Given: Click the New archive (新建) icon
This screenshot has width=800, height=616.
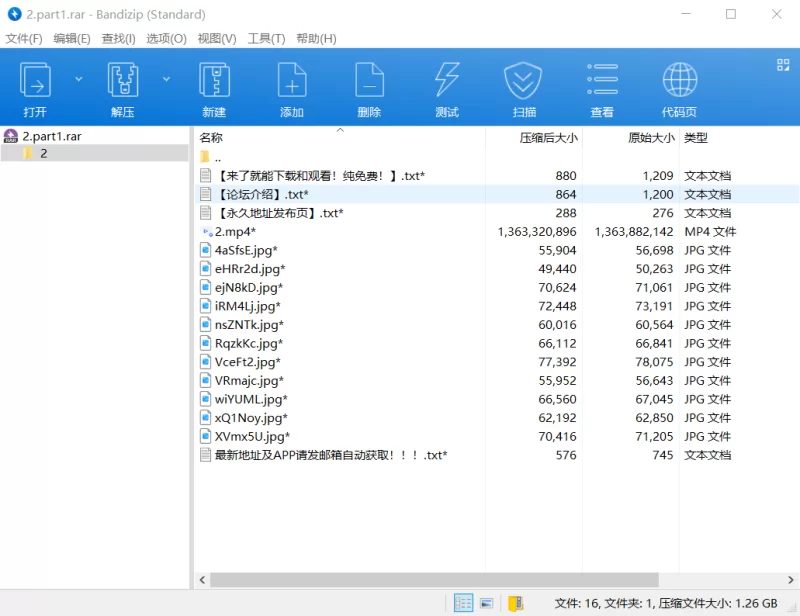Looking at the screenshot, I should 214,80.
